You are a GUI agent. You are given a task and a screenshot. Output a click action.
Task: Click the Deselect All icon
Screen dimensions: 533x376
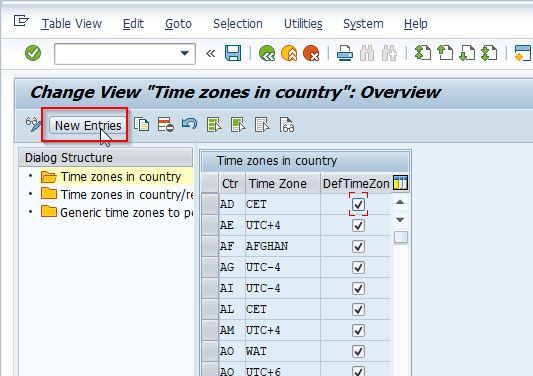(262, 125)
